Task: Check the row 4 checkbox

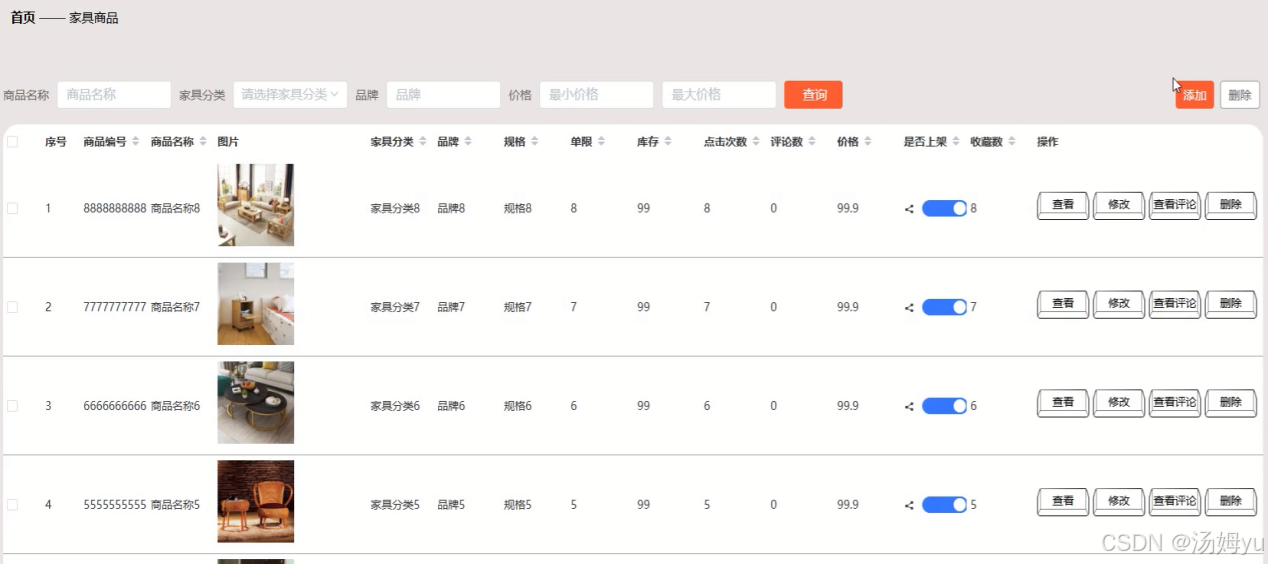Action: tap(13, 505)
